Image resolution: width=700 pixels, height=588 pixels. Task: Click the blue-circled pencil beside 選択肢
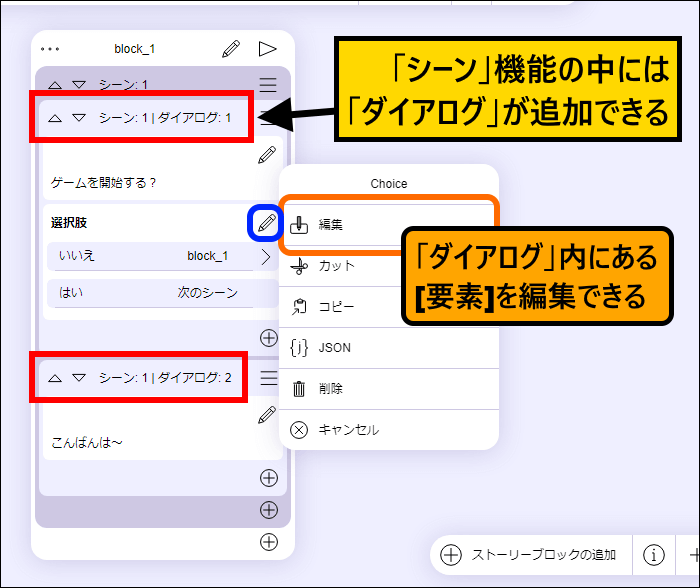pos(265,223)
